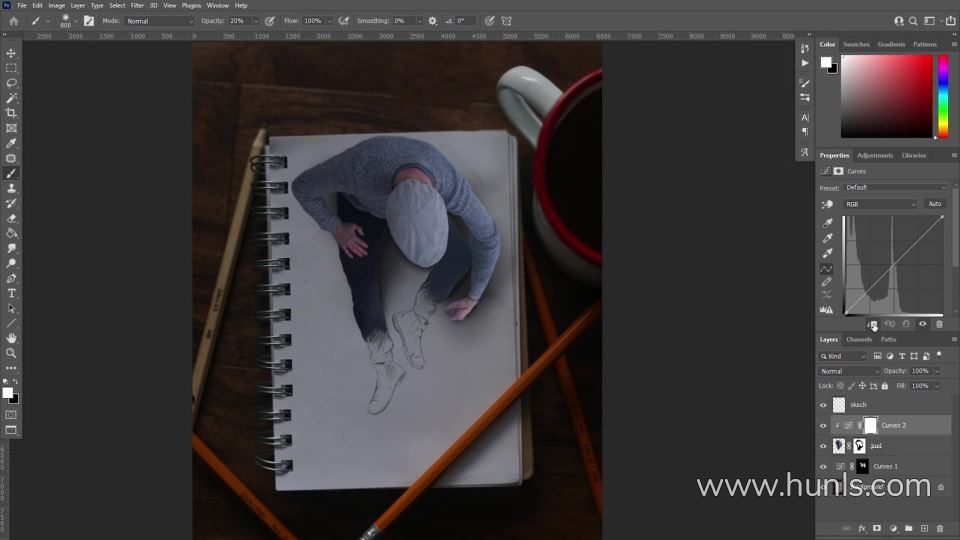Select the Move tool
Viewport: 960px width, 540px height.
click(11, 53)
